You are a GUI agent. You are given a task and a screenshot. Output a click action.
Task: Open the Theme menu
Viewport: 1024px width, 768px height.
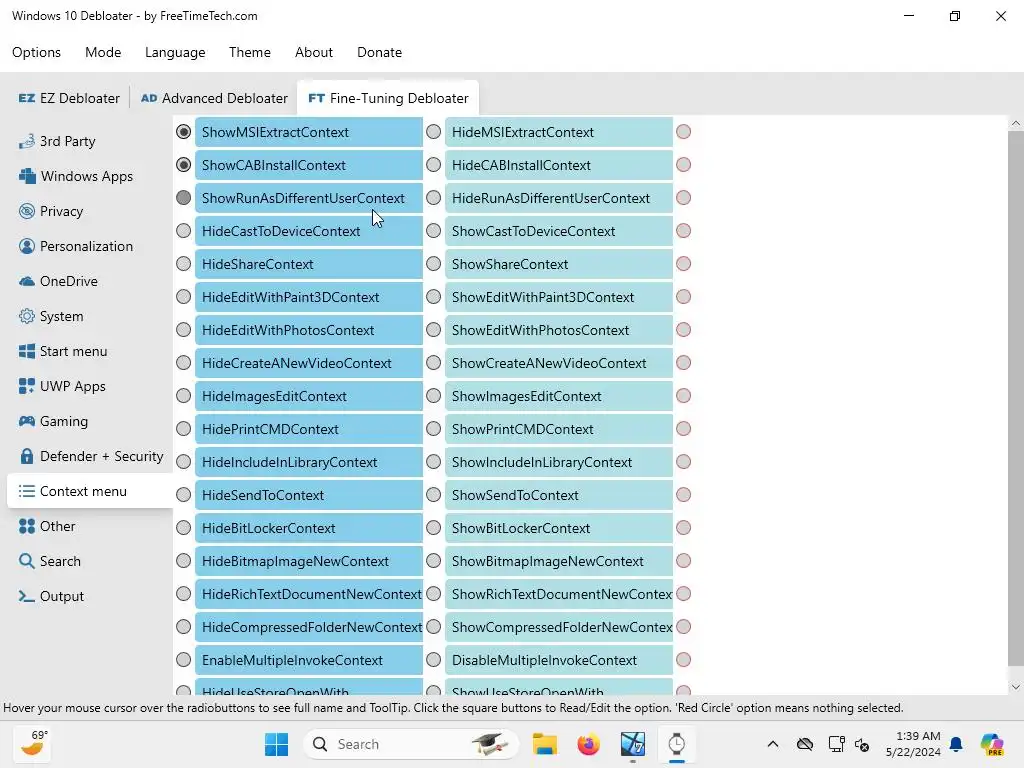point(249,52)
